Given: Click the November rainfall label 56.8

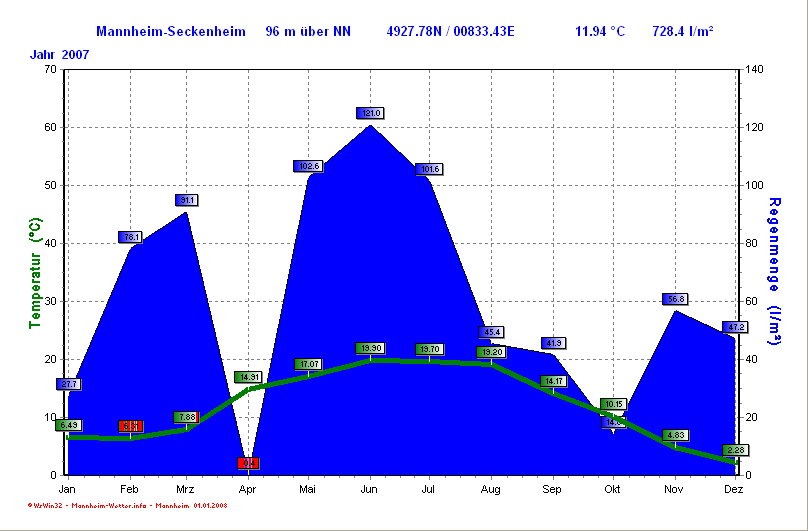Looking at the screenshot, I should click(675, 299).
